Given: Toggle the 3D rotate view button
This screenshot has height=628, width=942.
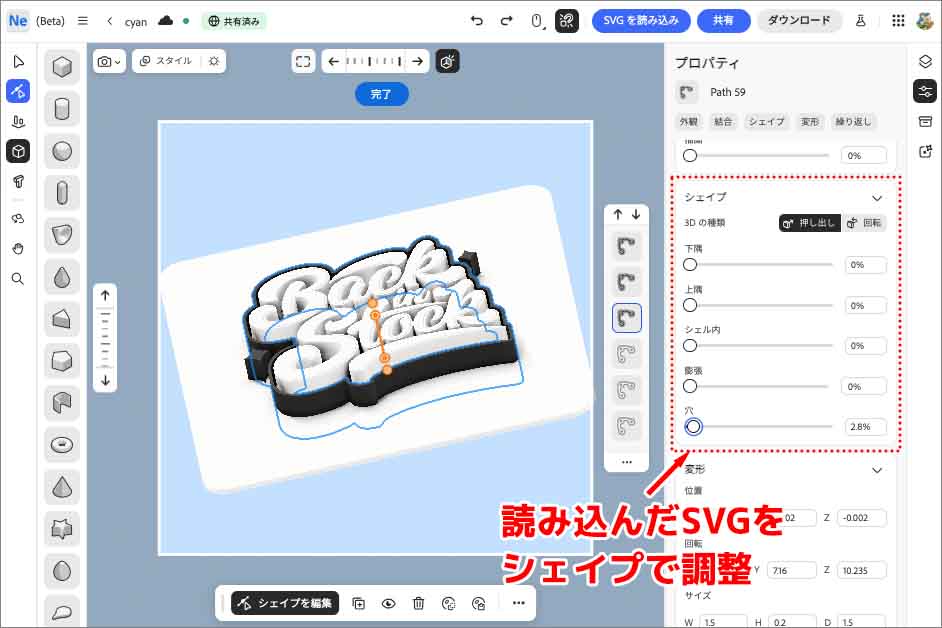Looking at the screenshot, I should pos(448,61).
